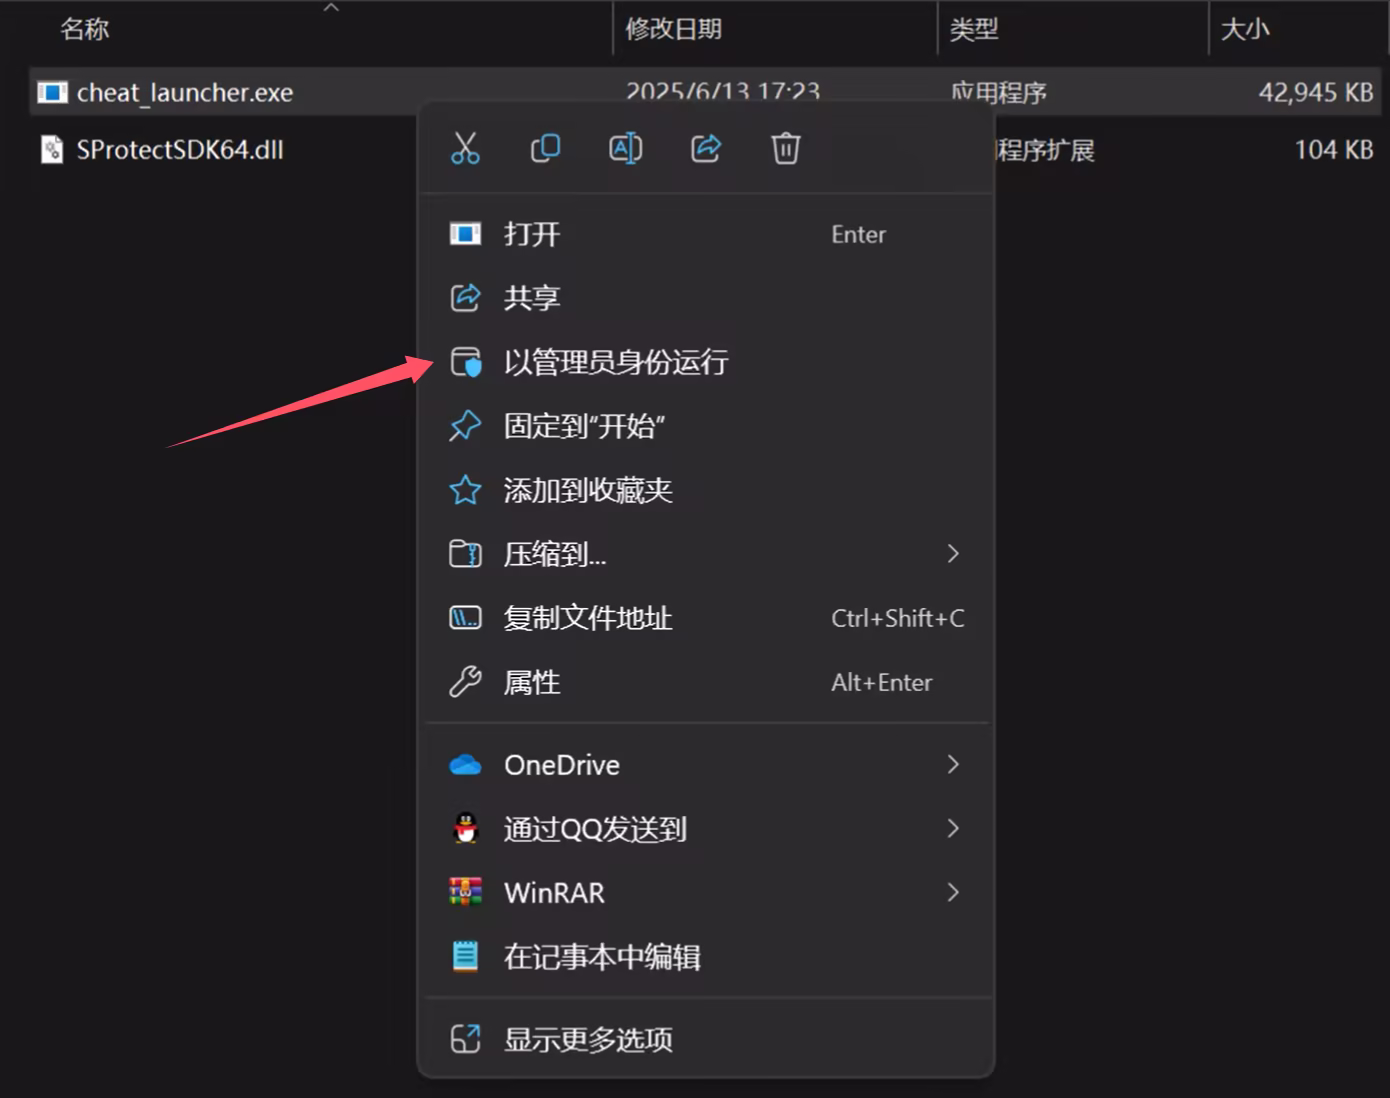Select the SProtectSDK64.dll file icon
The height and width of the screenshot is (1098, 1390).
tap(51, 150)
